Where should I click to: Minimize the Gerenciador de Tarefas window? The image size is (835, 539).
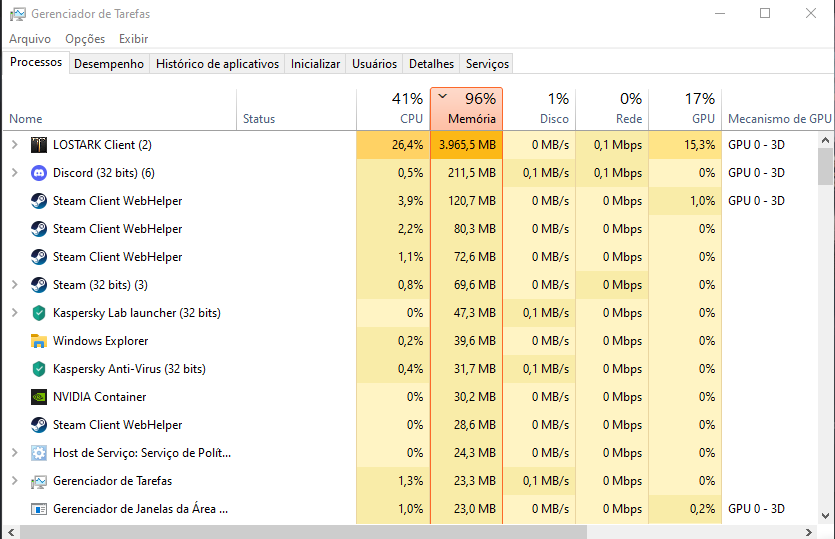720,13
